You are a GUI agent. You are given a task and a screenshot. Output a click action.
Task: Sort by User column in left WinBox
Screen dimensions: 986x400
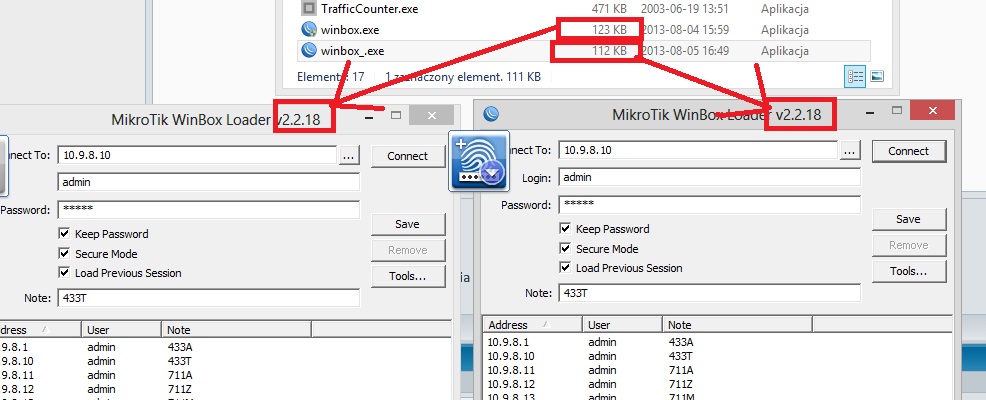click(x=121, y=330)
